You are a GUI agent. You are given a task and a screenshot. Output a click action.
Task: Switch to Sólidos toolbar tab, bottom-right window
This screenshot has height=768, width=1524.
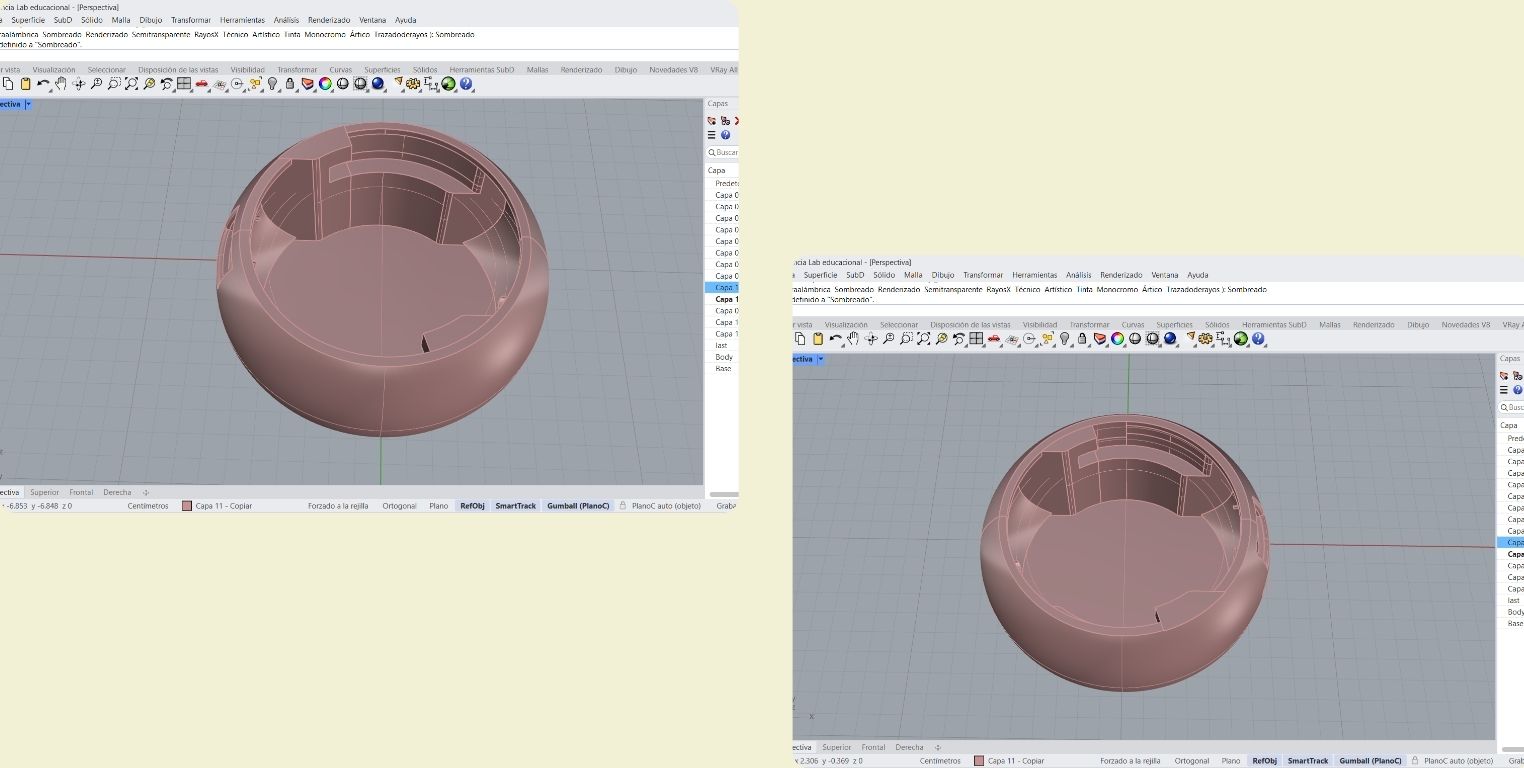[1217, 325]
